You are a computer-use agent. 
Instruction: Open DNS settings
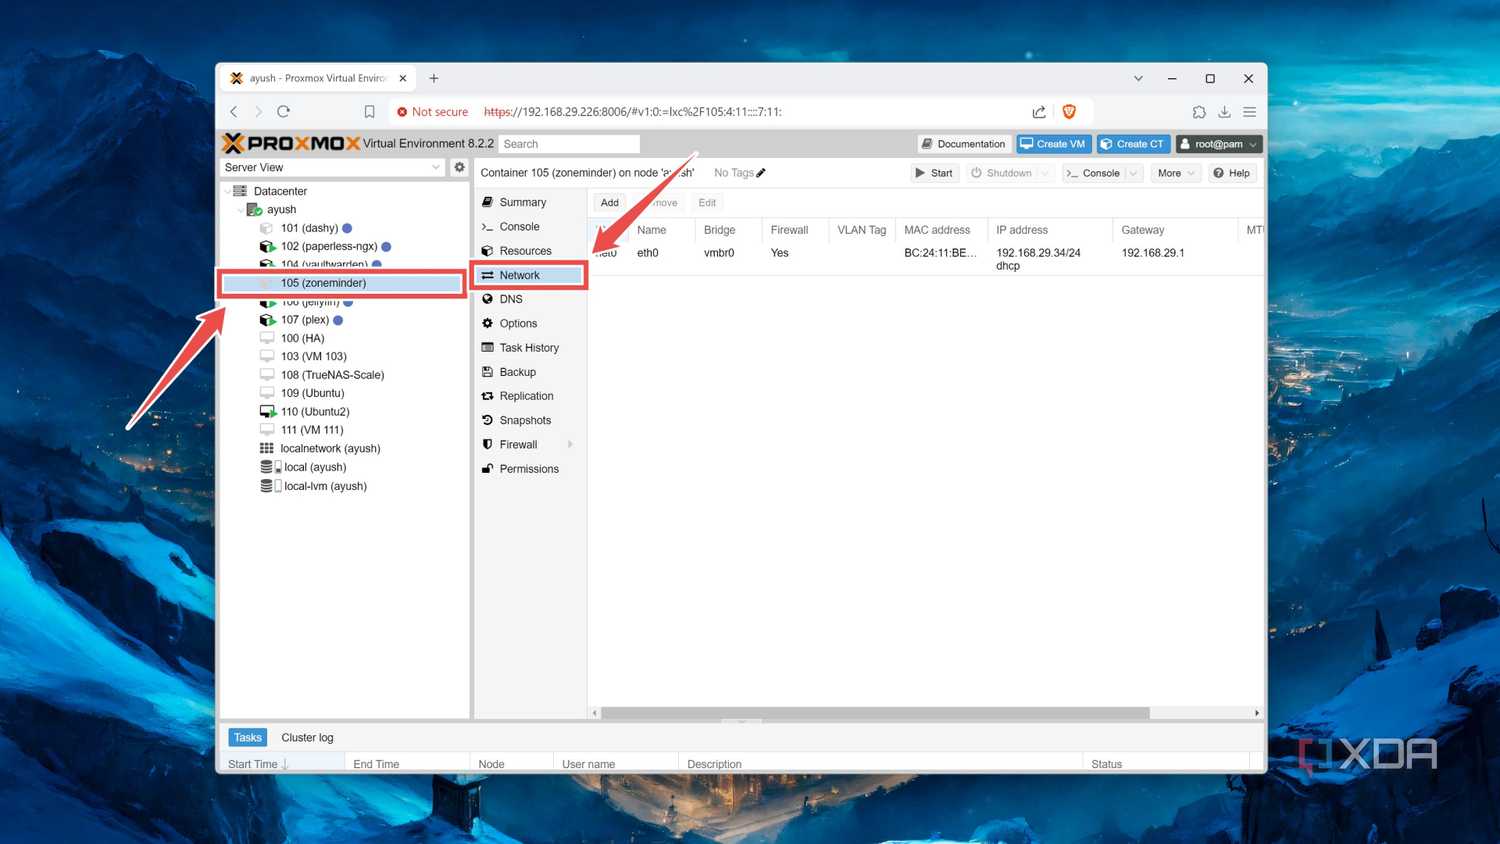click(511, 299)
